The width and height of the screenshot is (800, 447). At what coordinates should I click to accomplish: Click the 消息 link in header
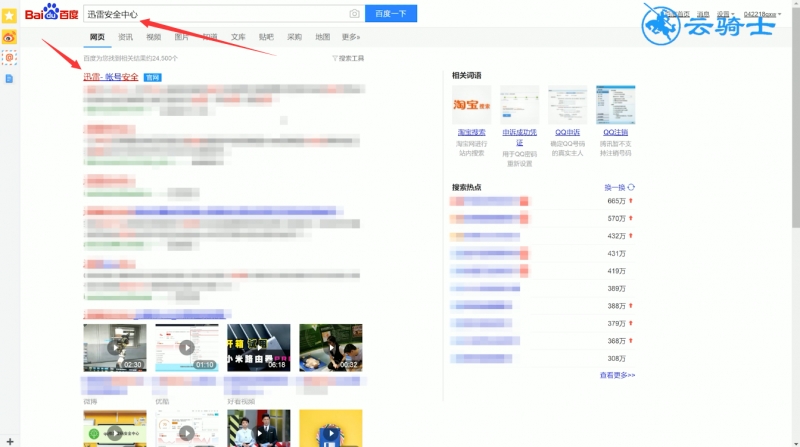pos(703,14)
